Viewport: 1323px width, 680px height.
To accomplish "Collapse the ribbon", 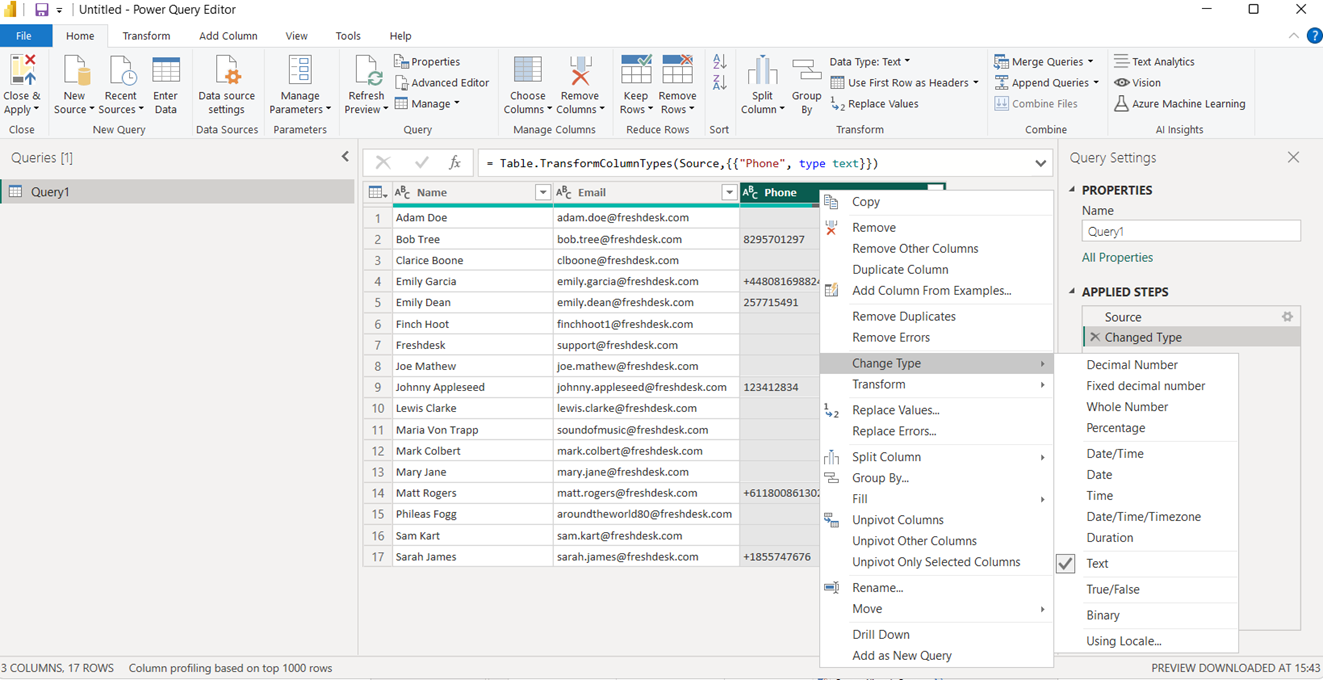I will [1293, 36].
